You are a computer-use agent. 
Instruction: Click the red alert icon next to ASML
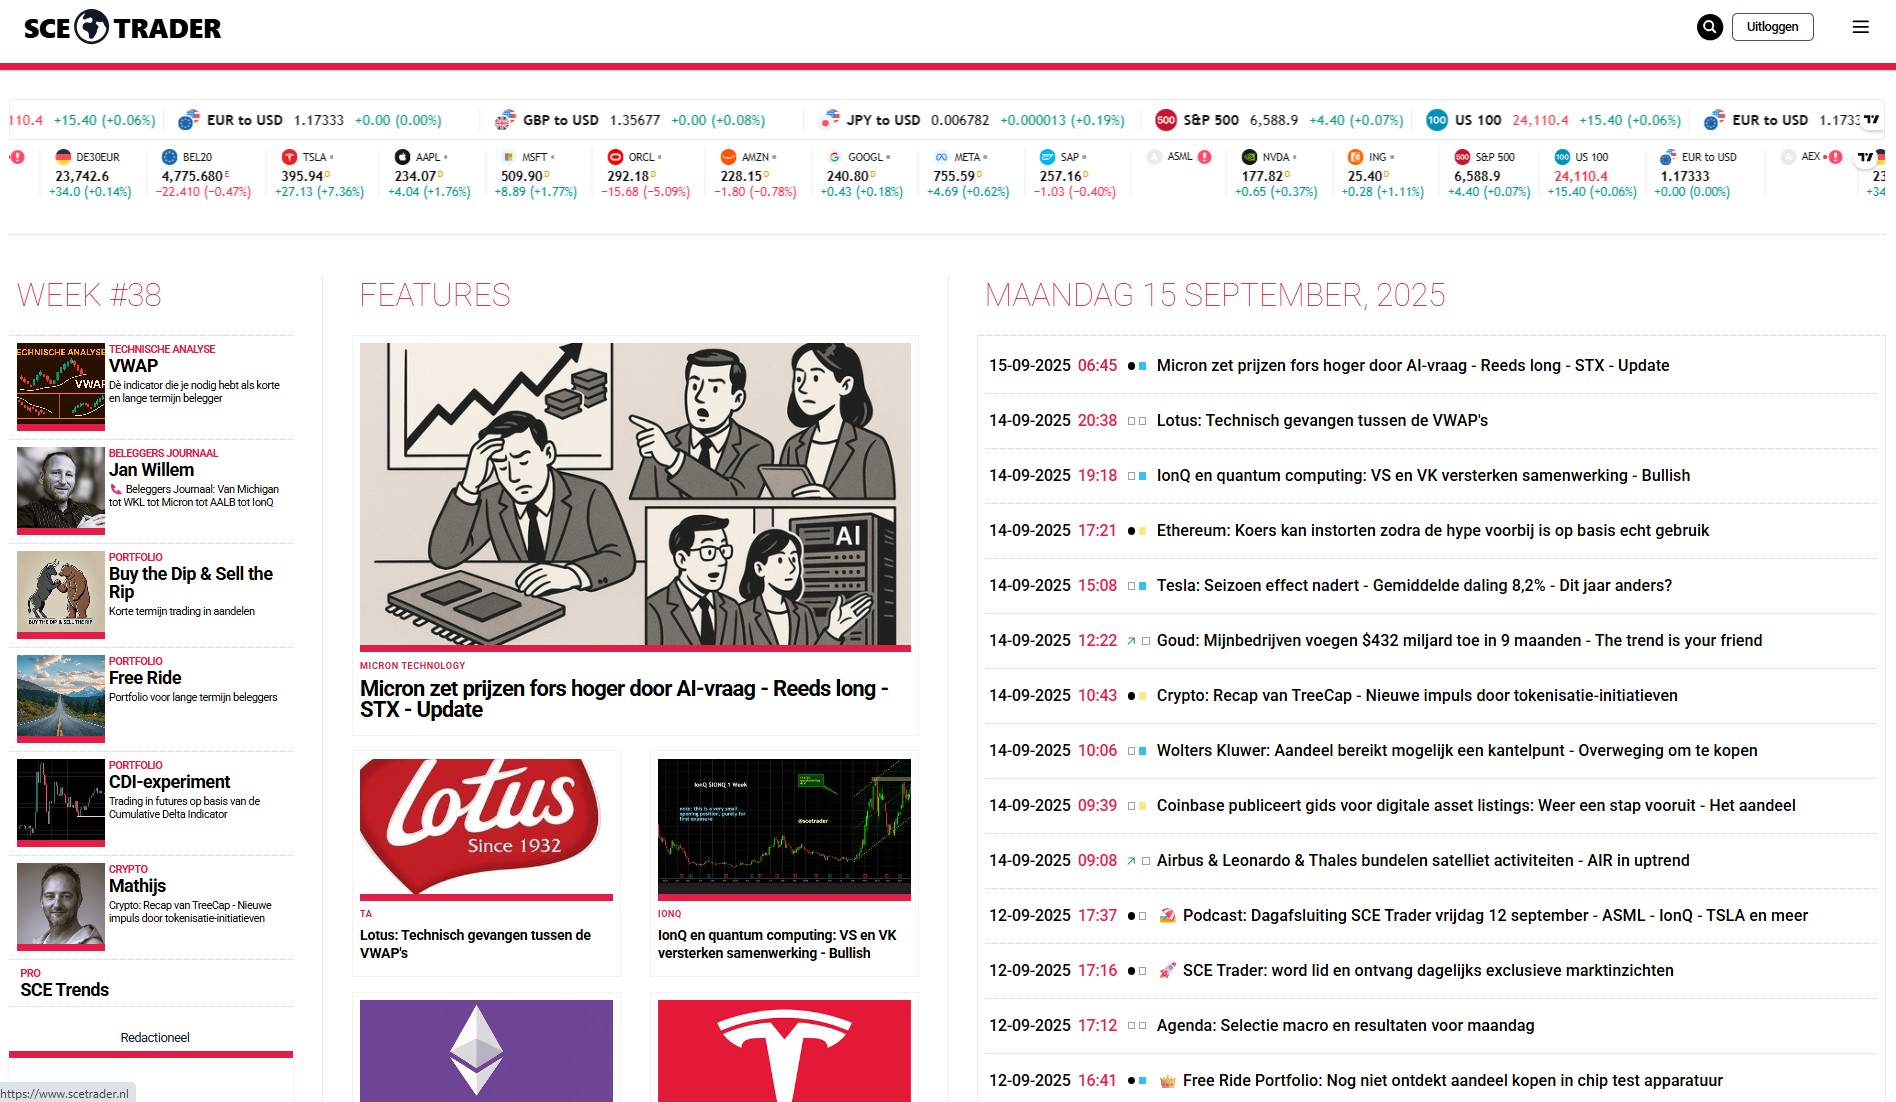(1205, 157)
